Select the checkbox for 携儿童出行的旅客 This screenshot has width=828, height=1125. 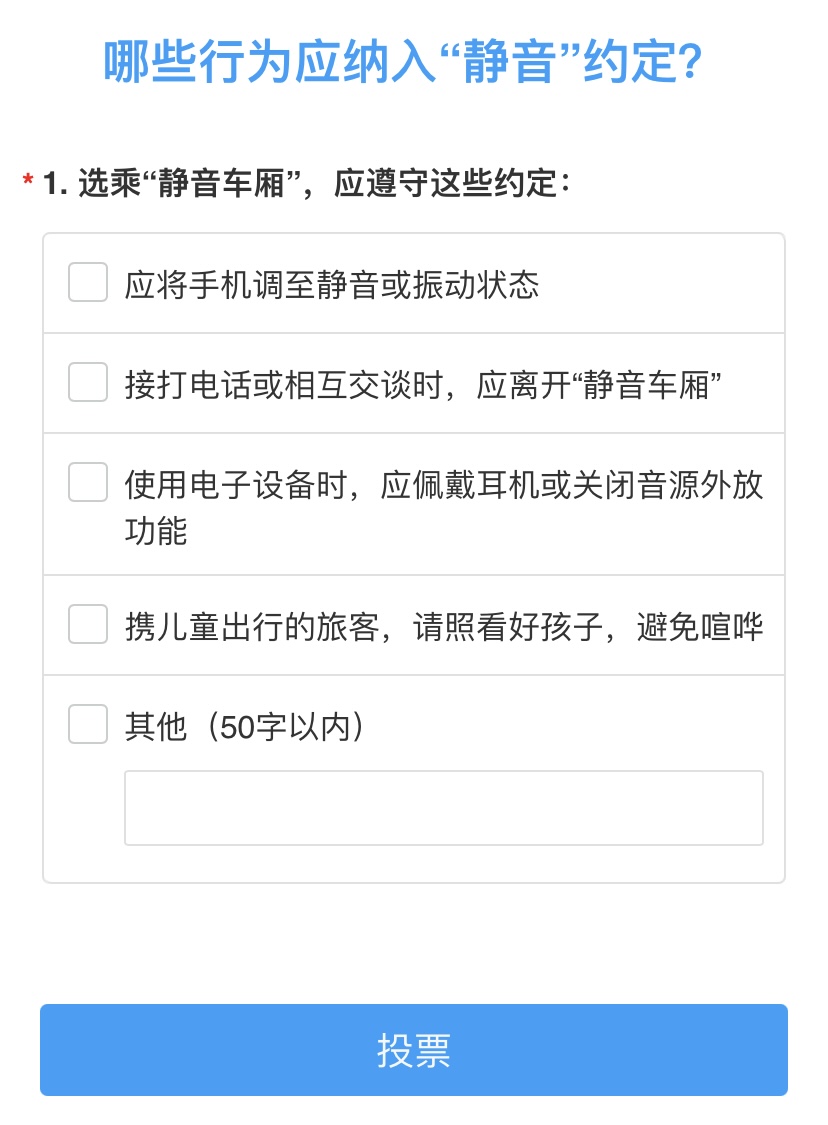88,625
